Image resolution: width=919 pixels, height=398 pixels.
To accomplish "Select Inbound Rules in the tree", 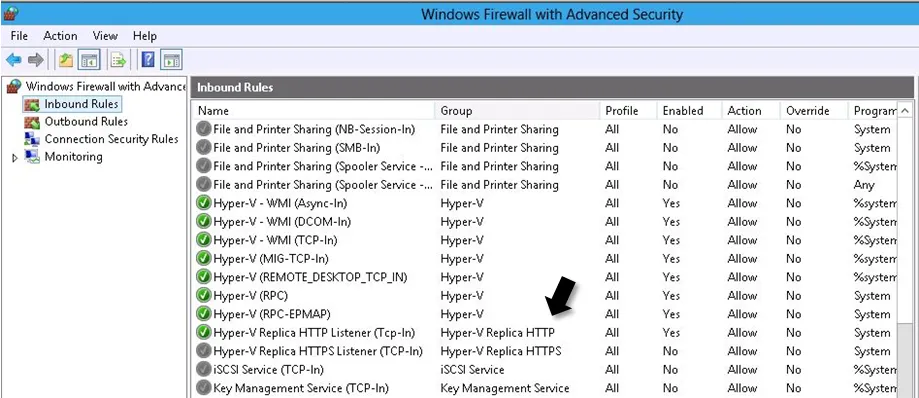I will pyautogui.click(x=81, y=104).
